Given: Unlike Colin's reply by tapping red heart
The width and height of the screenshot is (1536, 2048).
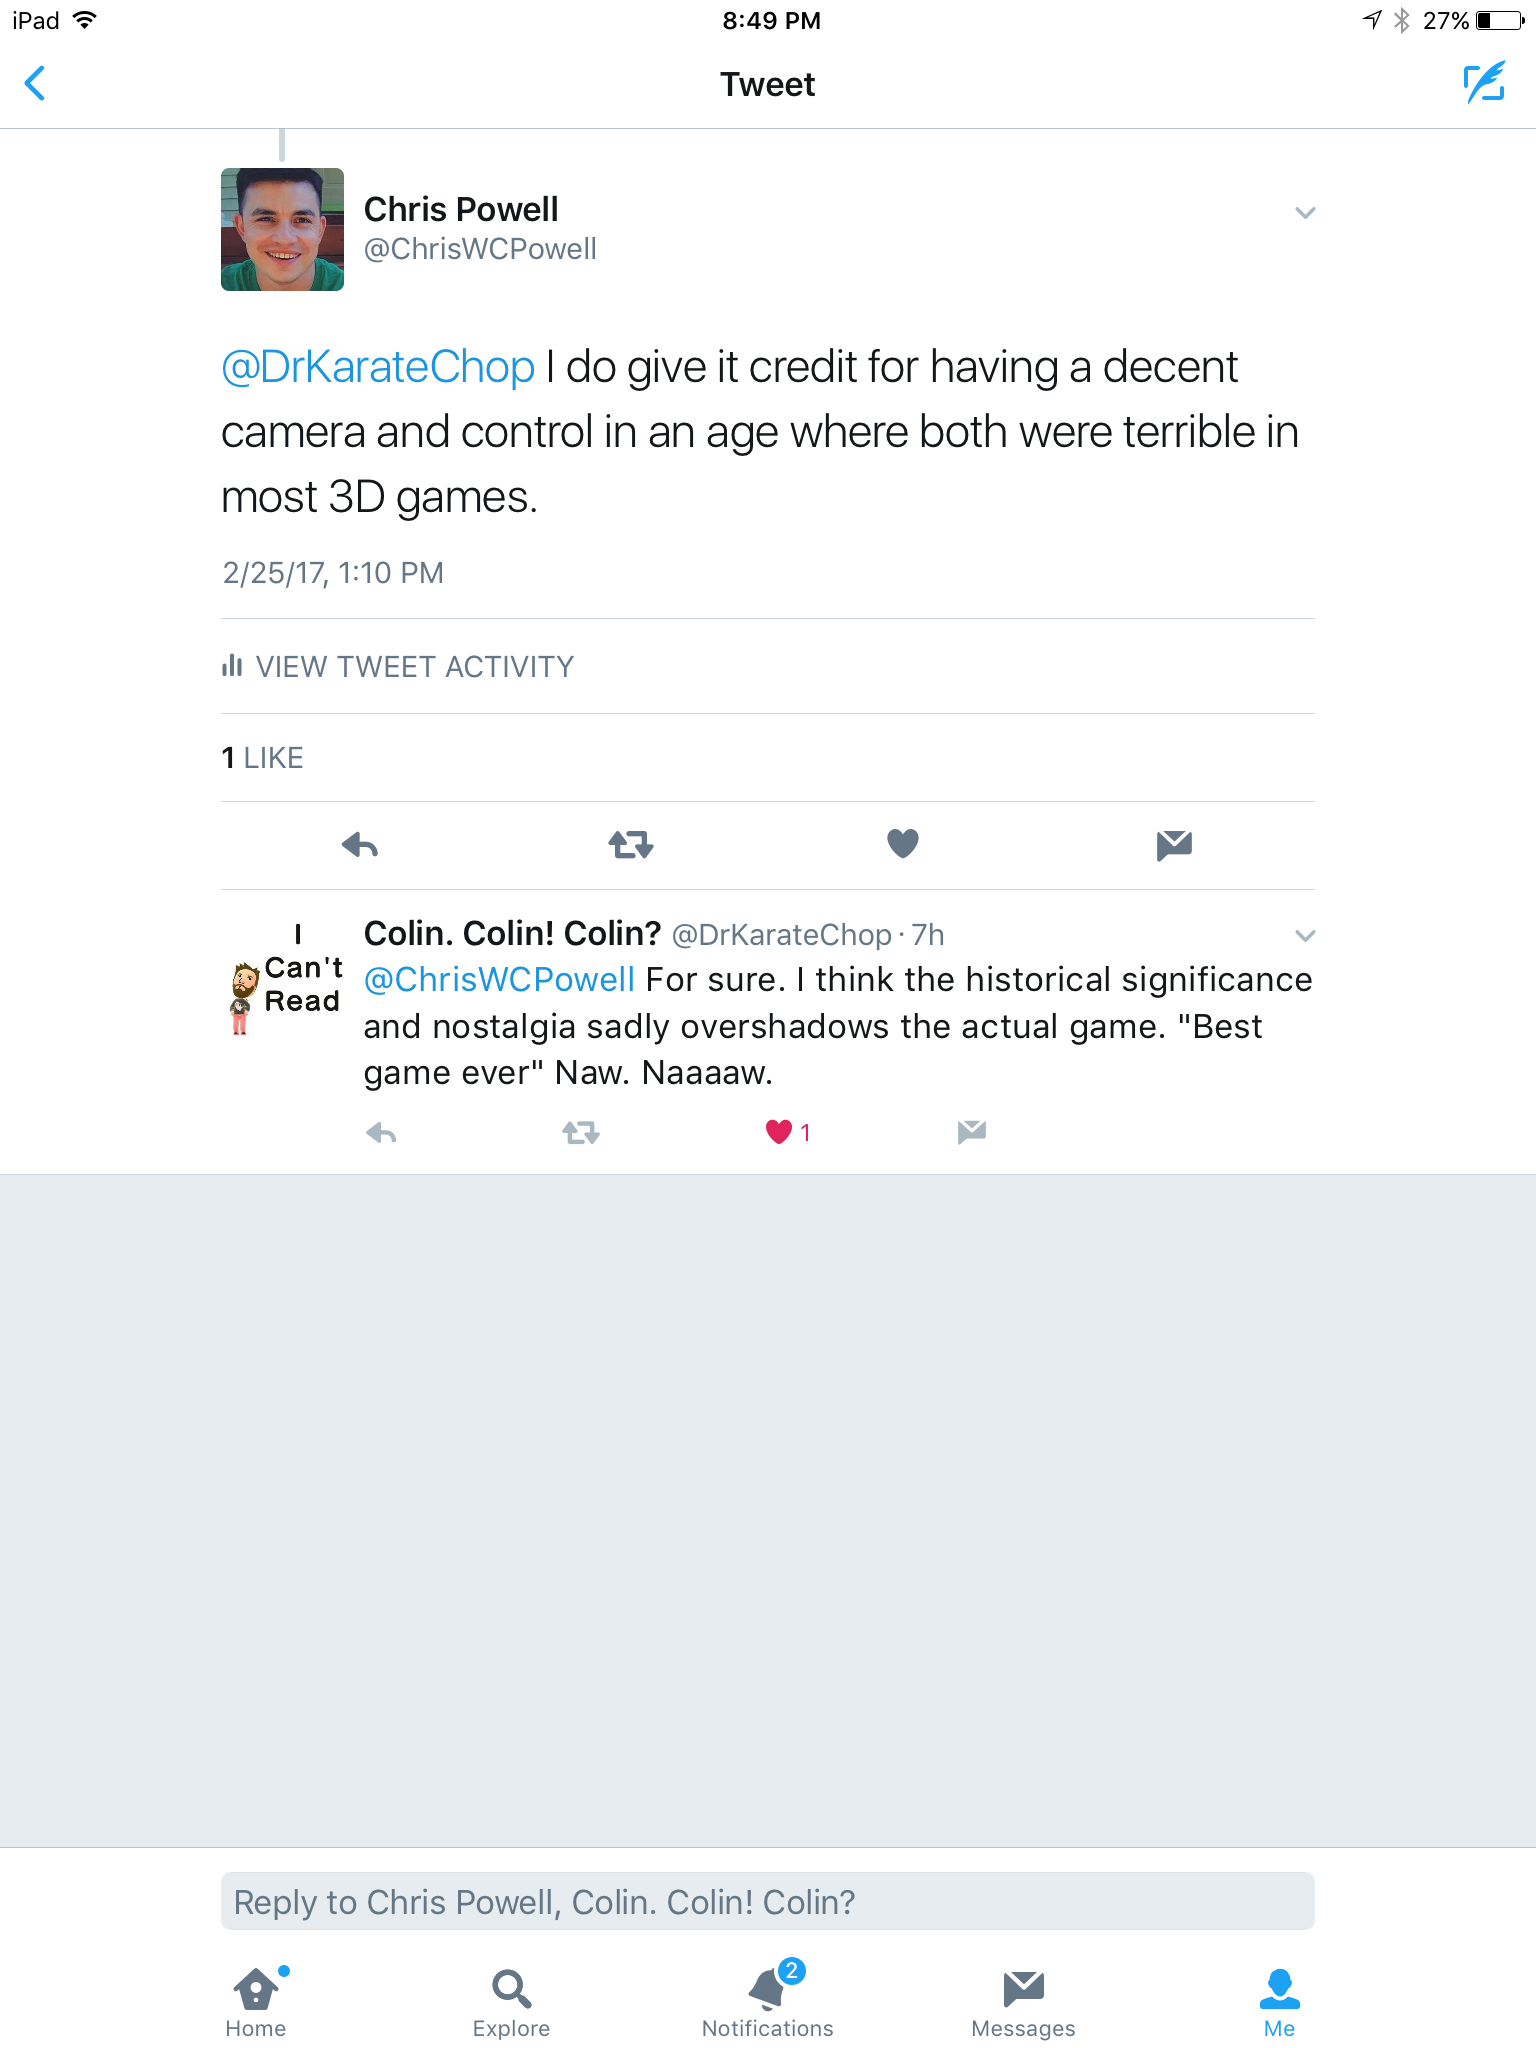Looking at the screenshot, I should pyautogui.click(x=779, y=1132).
